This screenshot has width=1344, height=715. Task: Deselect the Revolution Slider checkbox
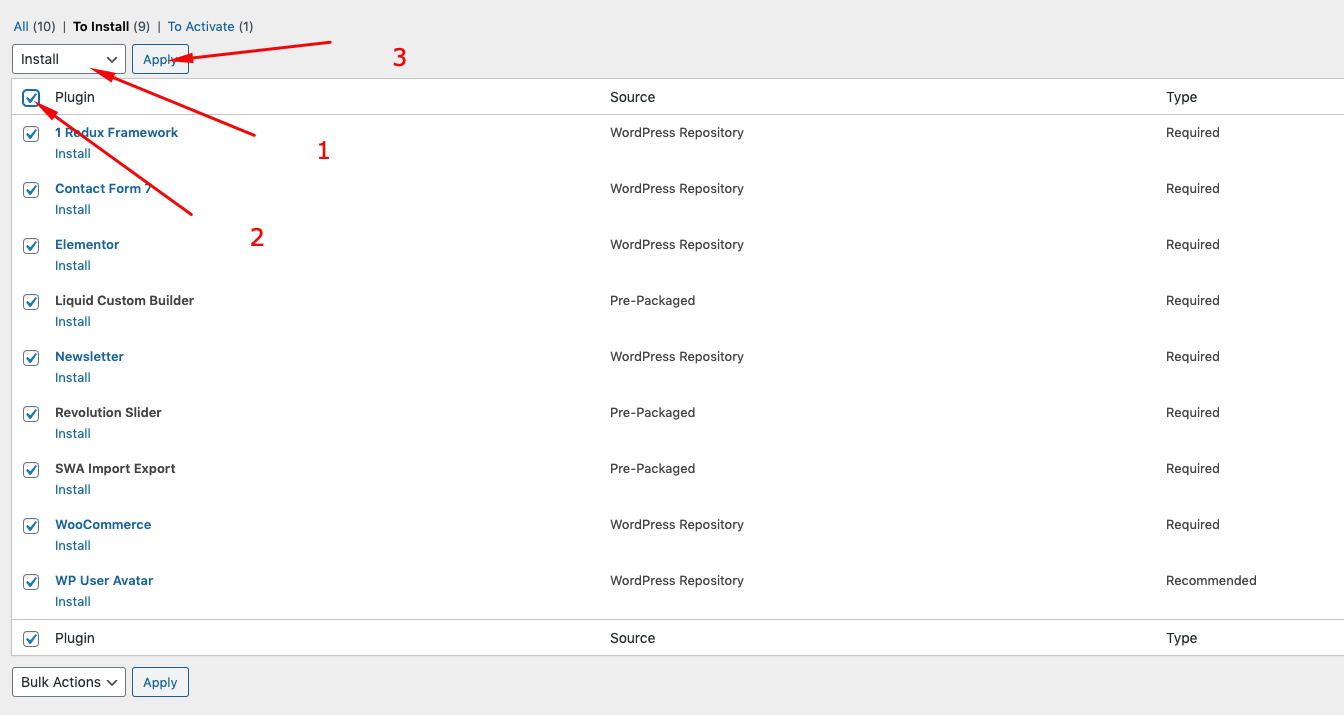(31, 414)
